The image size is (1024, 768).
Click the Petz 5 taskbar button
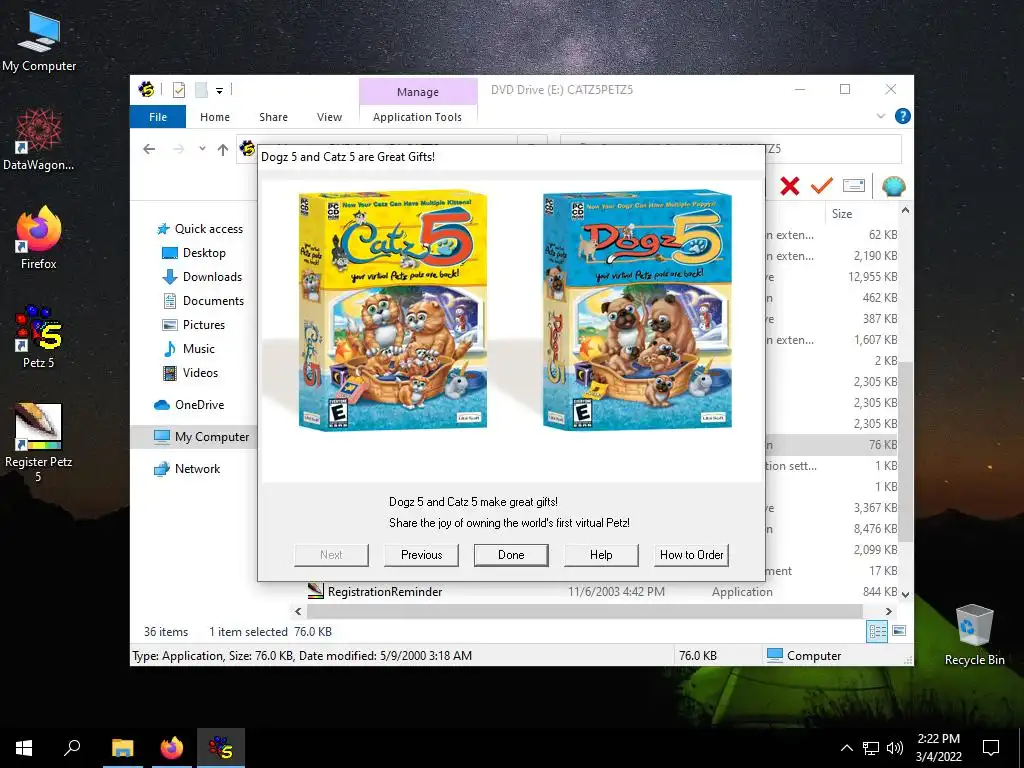[221, 748]
